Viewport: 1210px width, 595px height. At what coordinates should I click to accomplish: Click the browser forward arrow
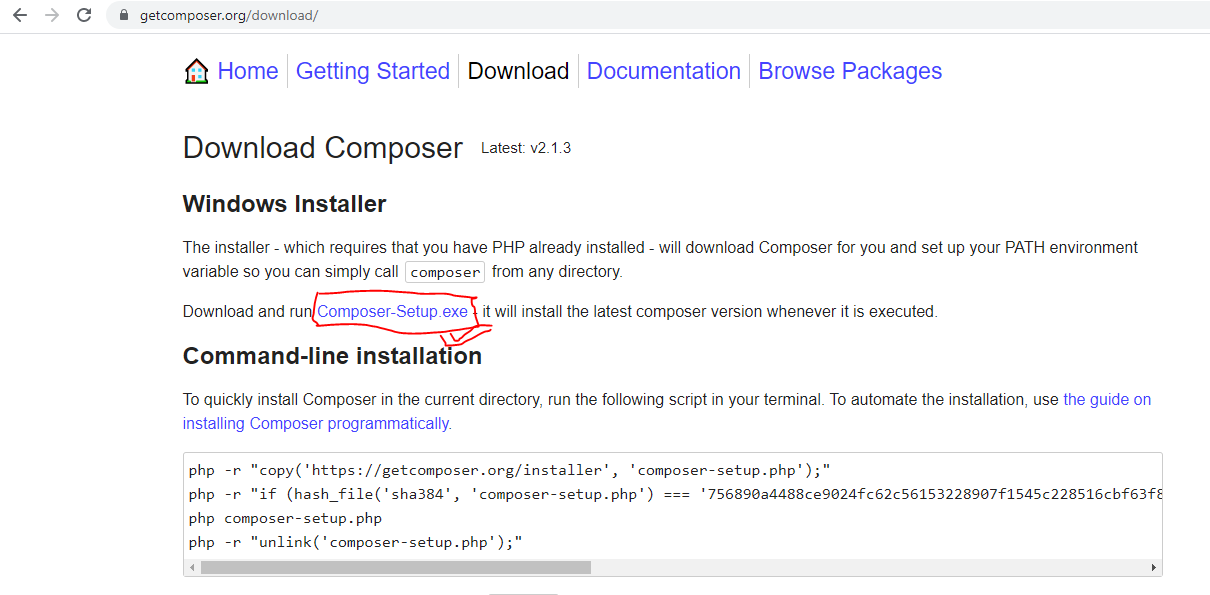click(52, 16)
